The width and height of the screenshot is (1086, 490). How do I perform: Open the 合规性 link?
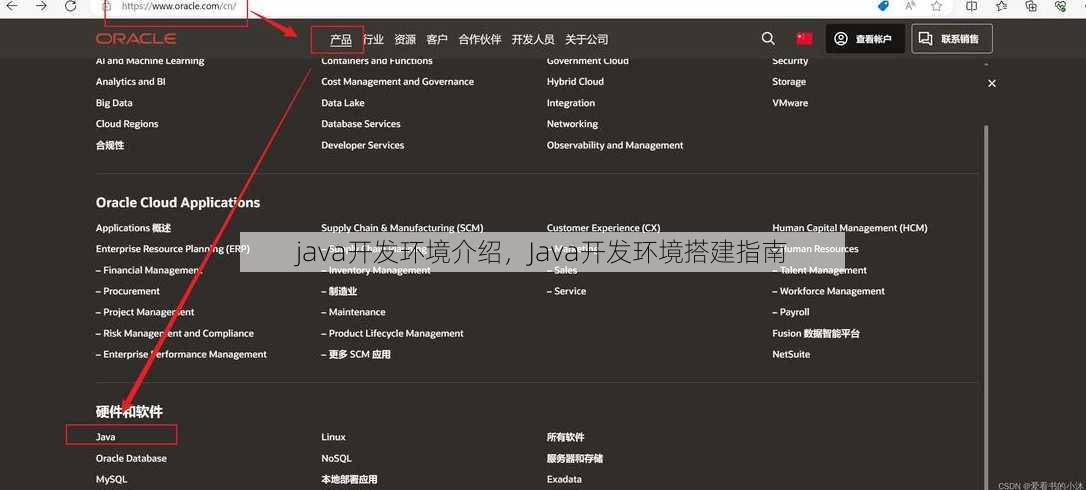click(x=109, y=145)
